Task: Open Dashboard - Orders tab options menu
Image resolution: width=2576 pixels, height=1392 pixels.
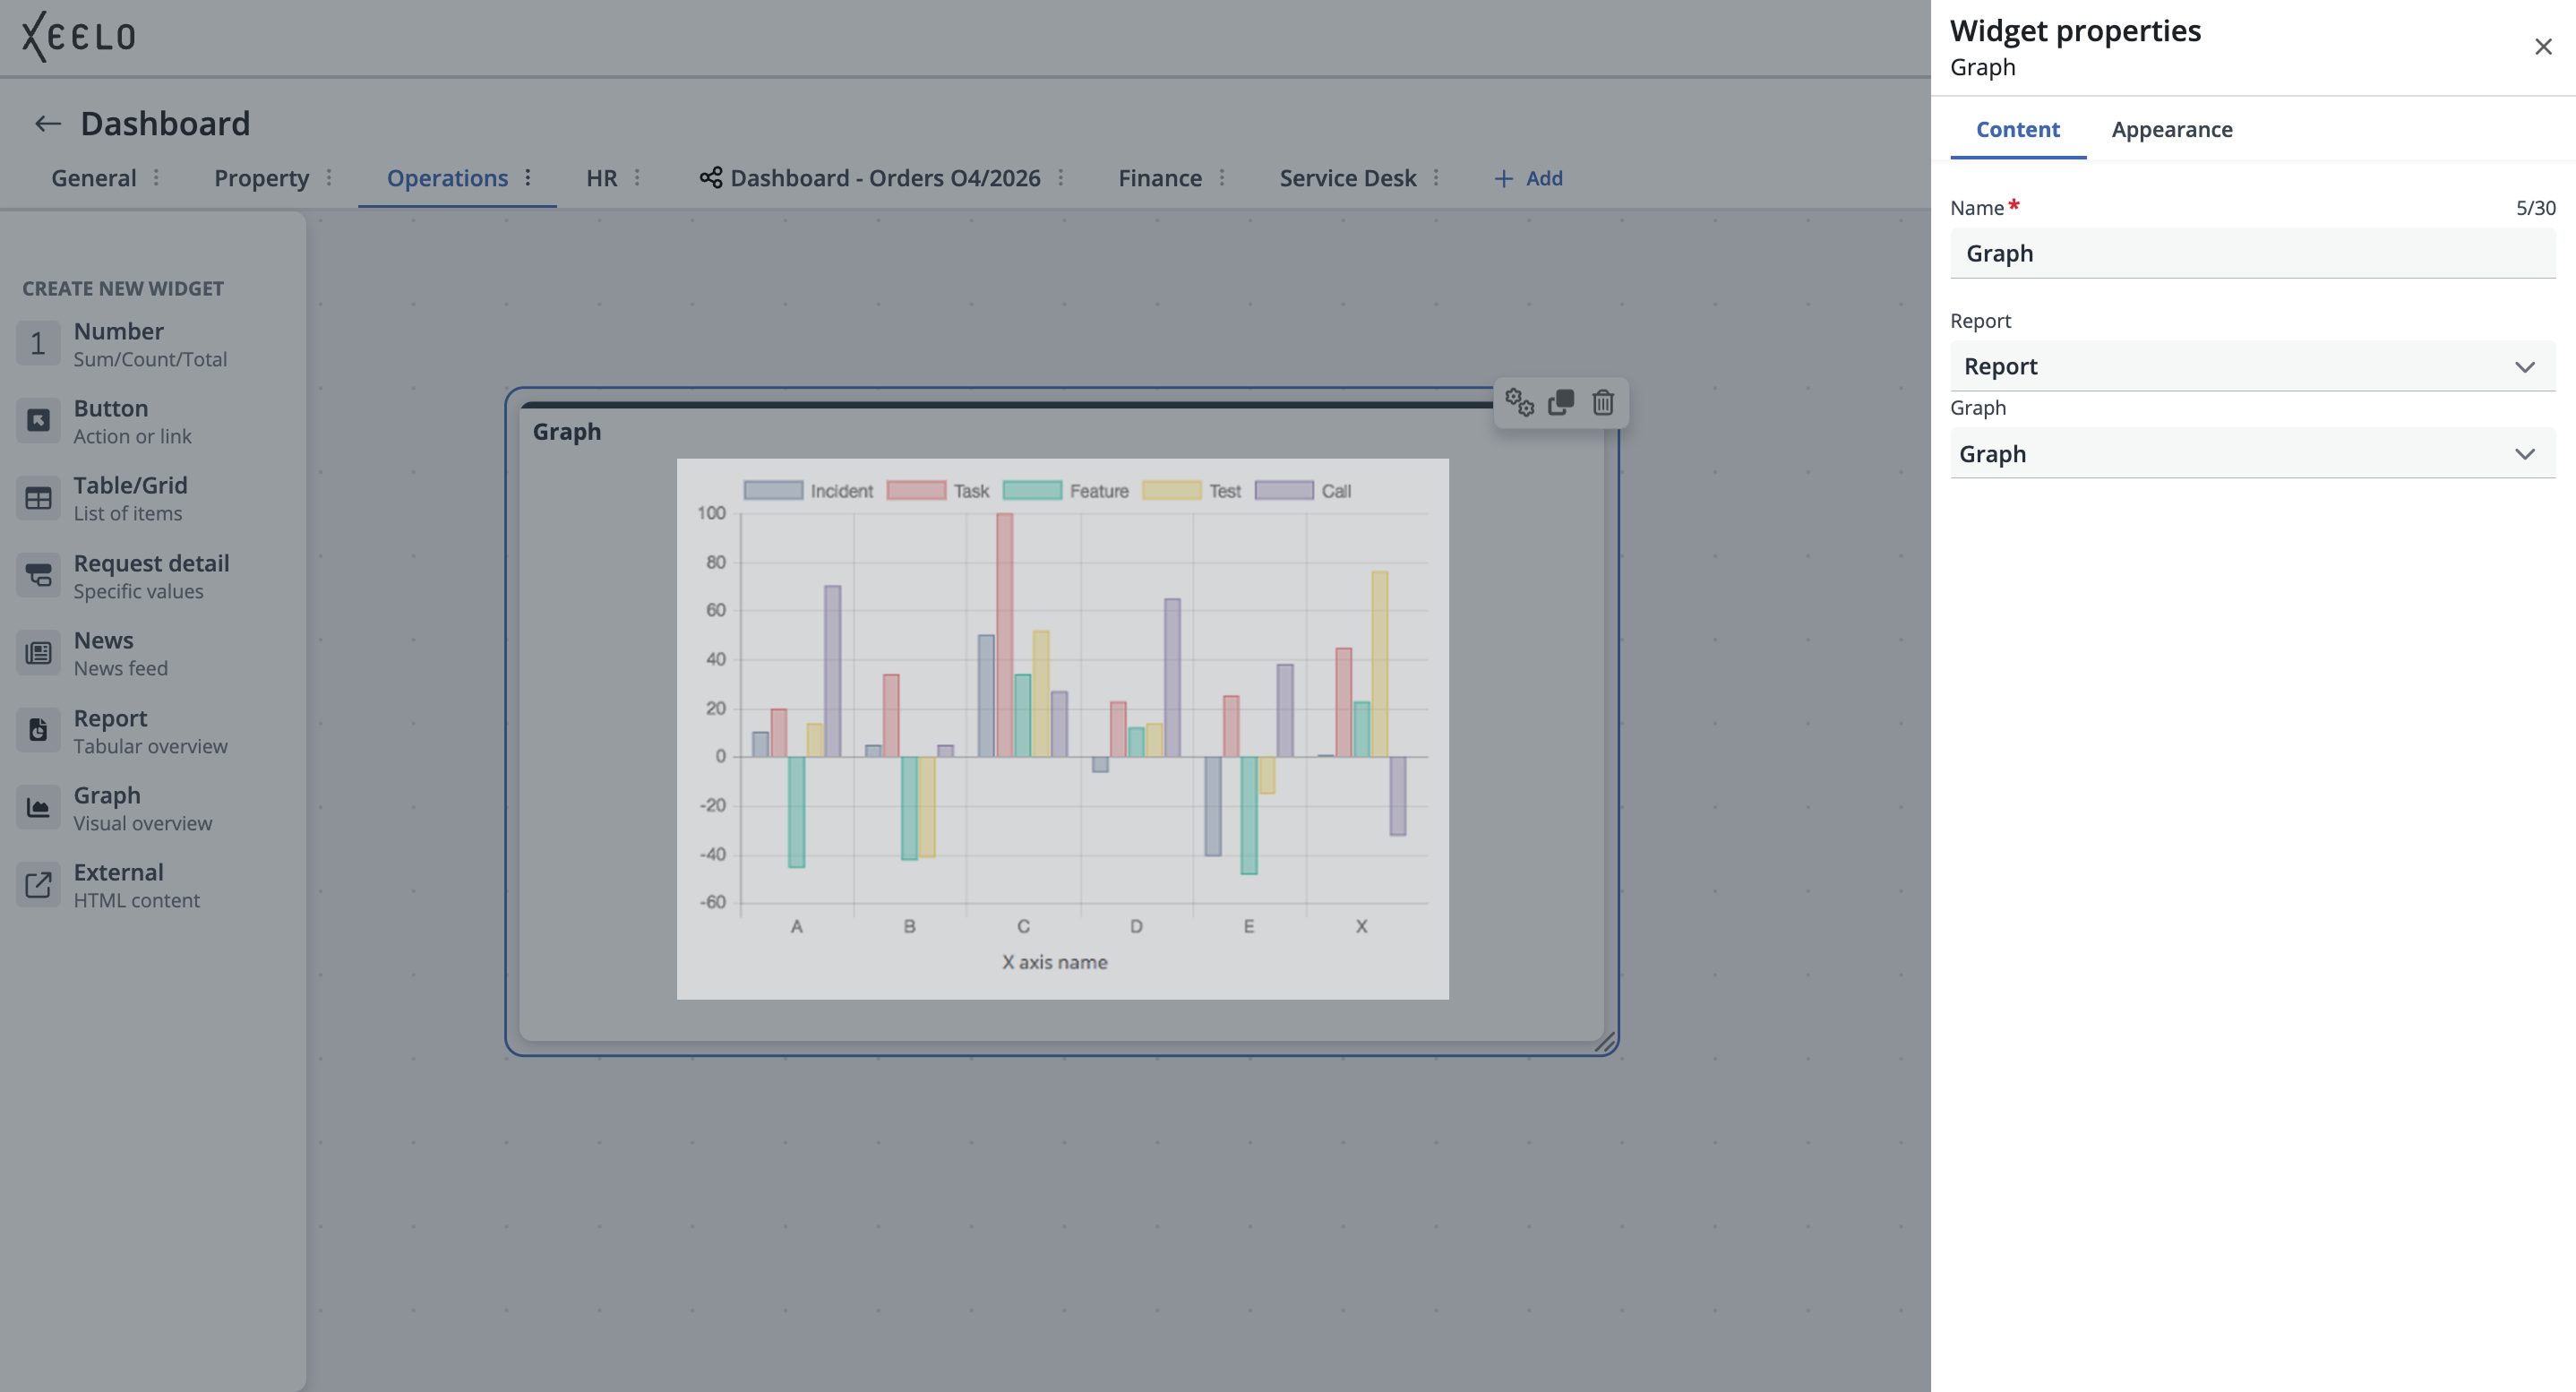Action: click(x=1060, y=178)
